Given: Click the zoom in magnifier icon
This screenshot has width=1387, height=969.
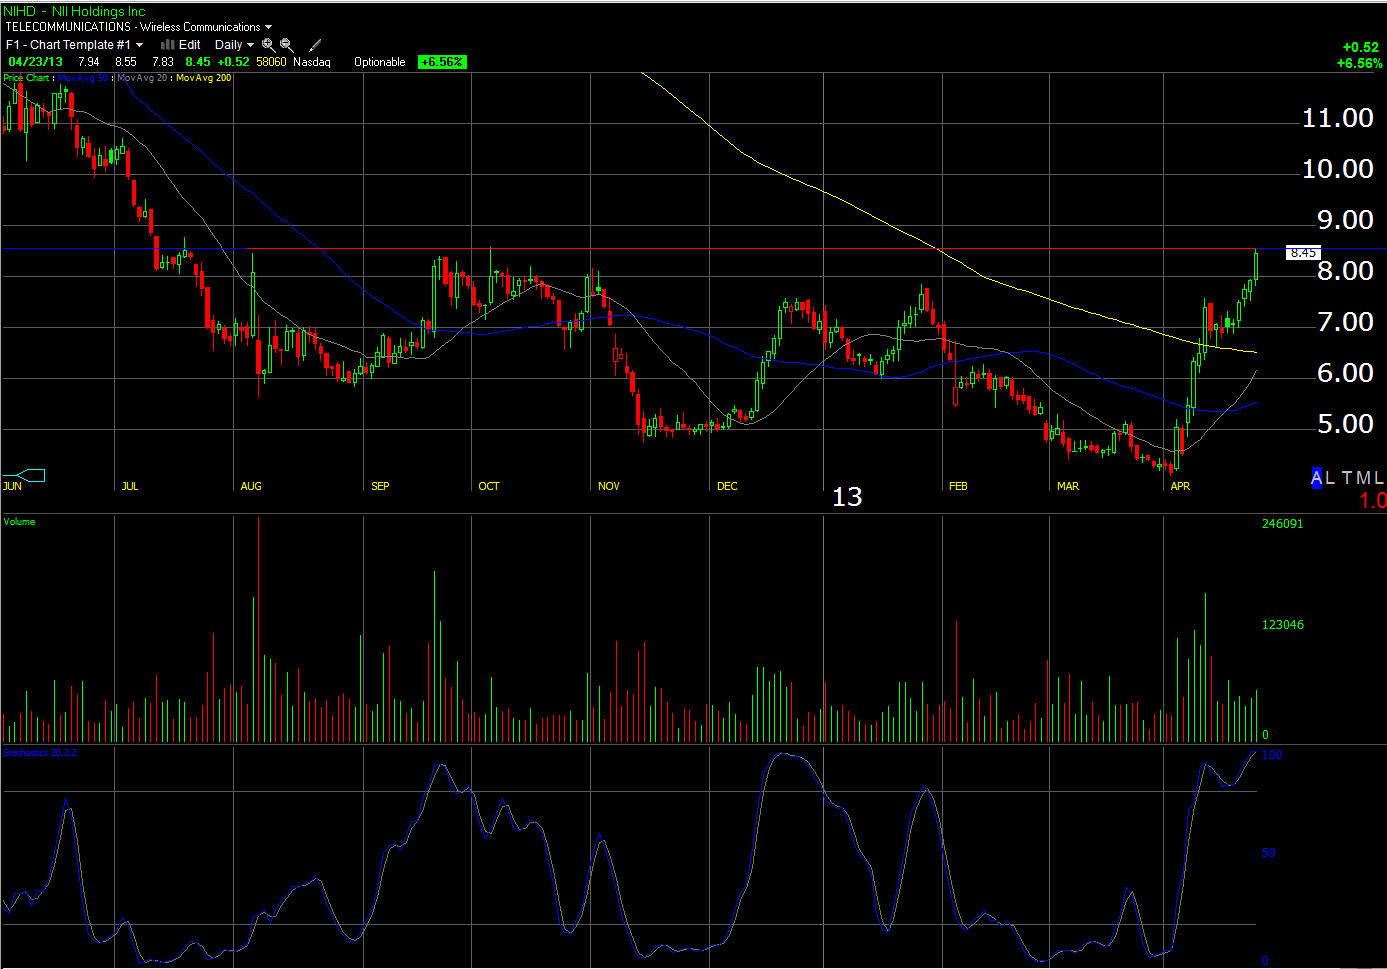Looking at the screenshot, I should (268, 45).
